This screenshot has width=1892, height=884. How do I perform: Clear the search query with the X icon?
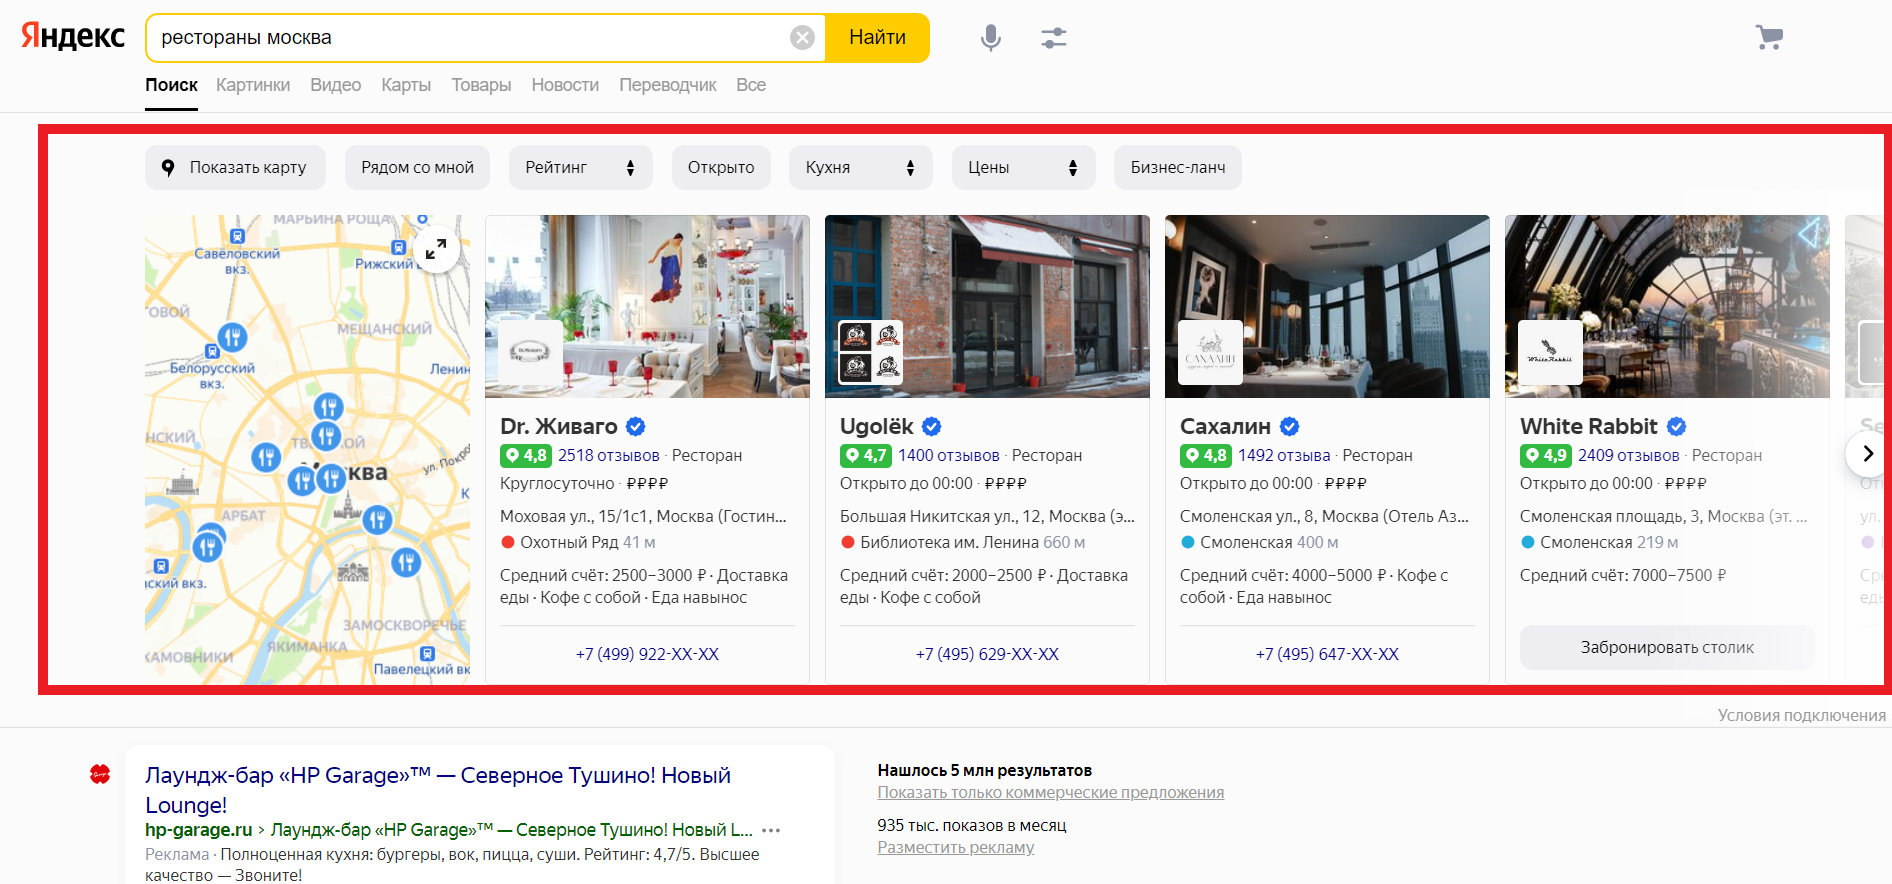[802, 38]
